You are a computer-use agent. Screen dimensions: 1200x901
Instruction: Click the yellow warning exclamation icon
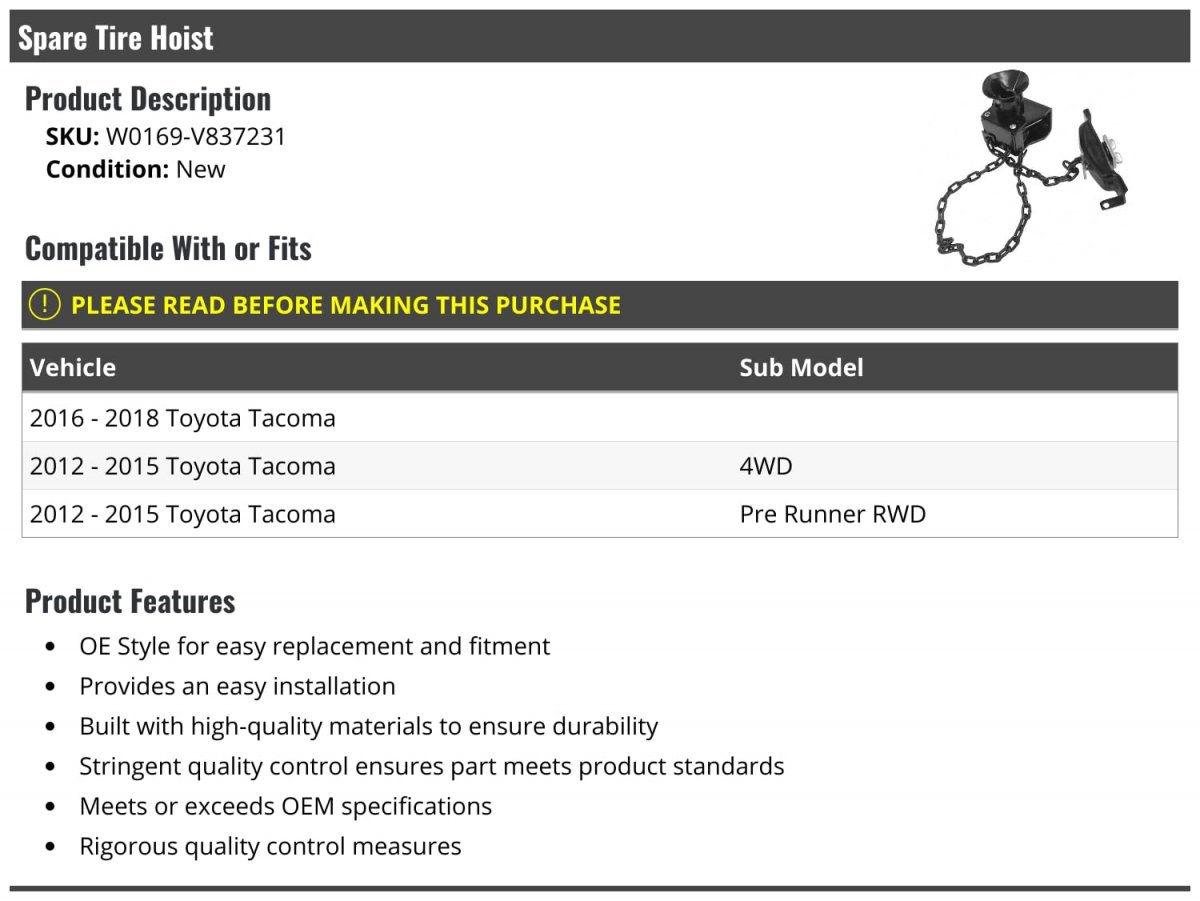tap(44, 305)
